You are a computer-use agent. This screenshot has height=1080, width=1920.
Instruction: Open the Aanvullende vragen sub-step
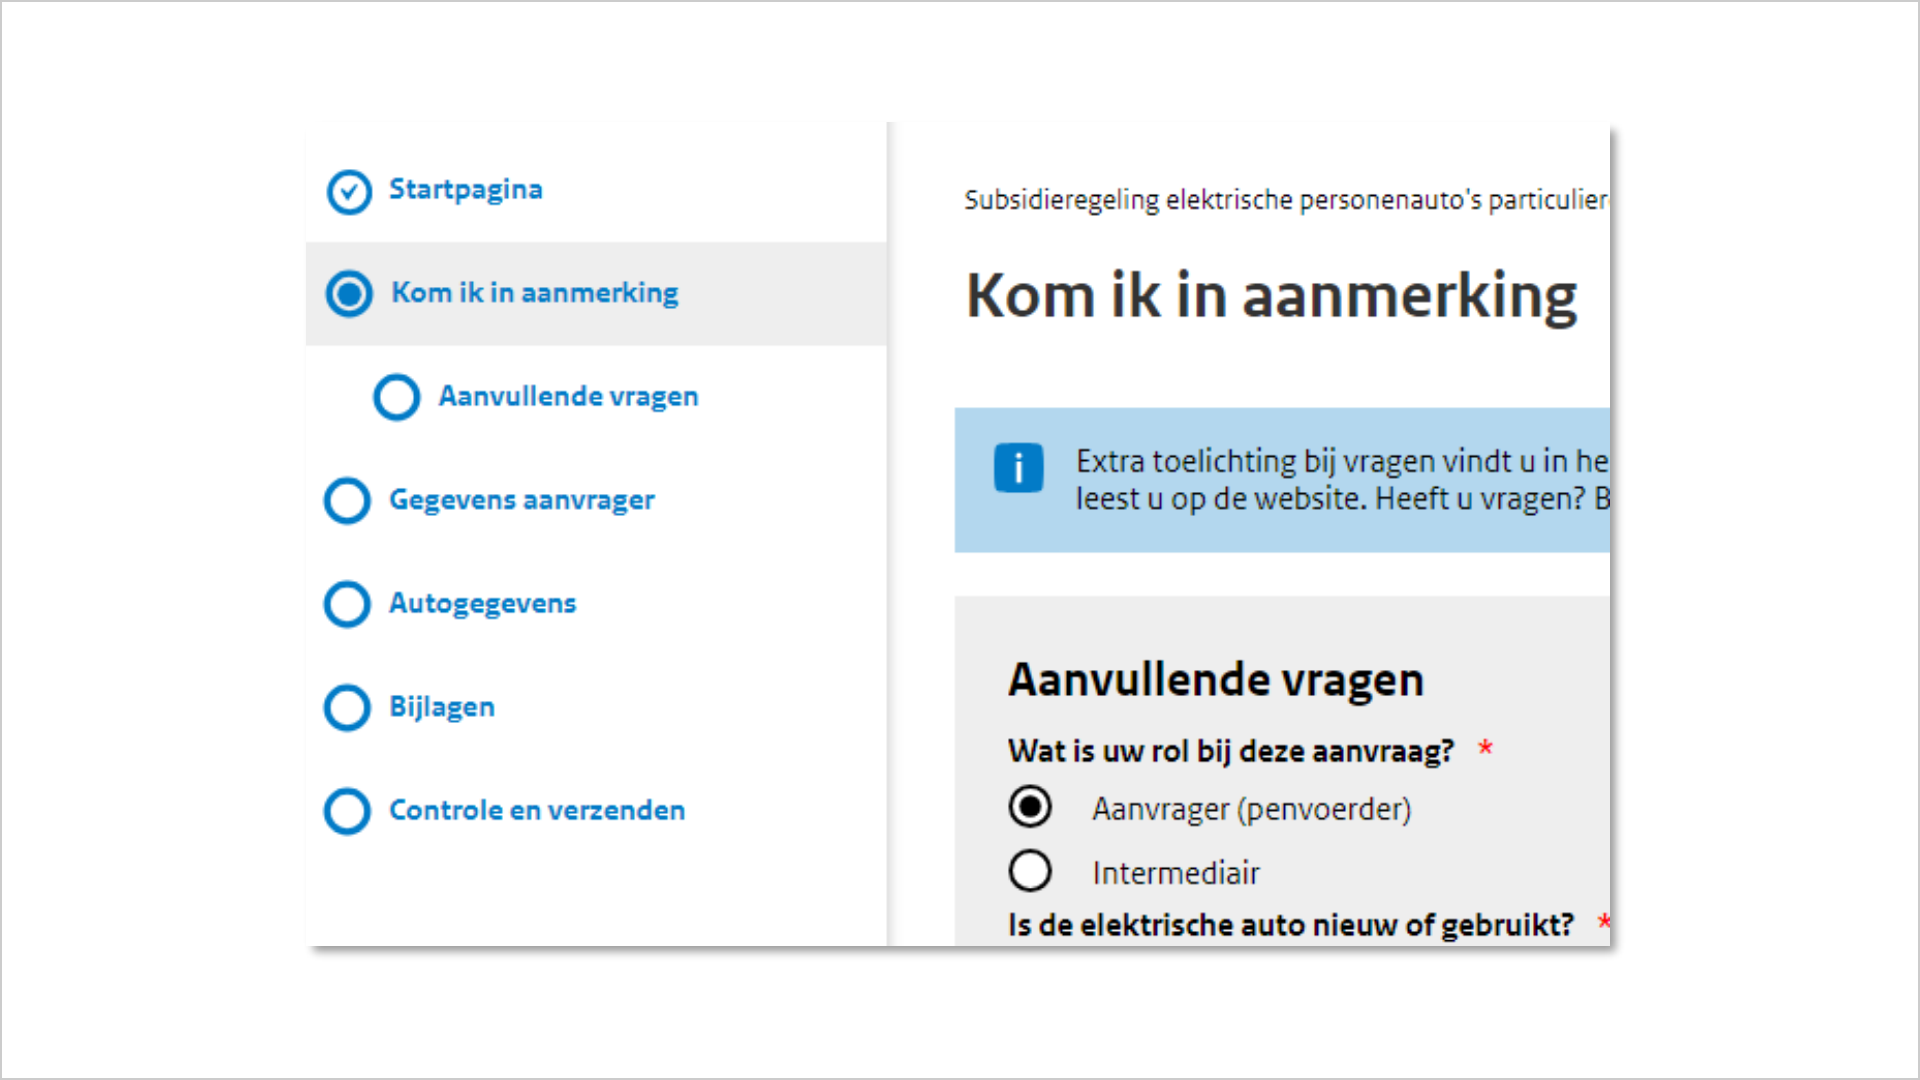click(567, 396)
